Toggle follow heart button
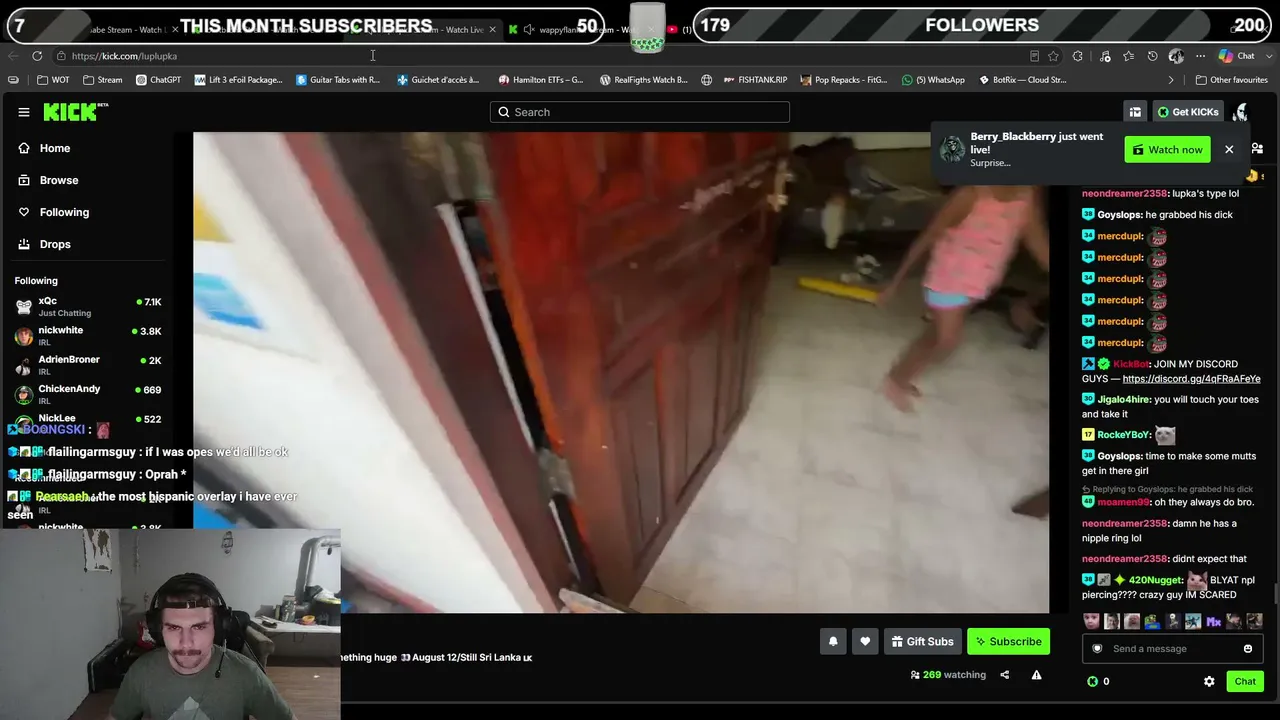This screenshot has width=1280, height=720. [x=865, y=642]
